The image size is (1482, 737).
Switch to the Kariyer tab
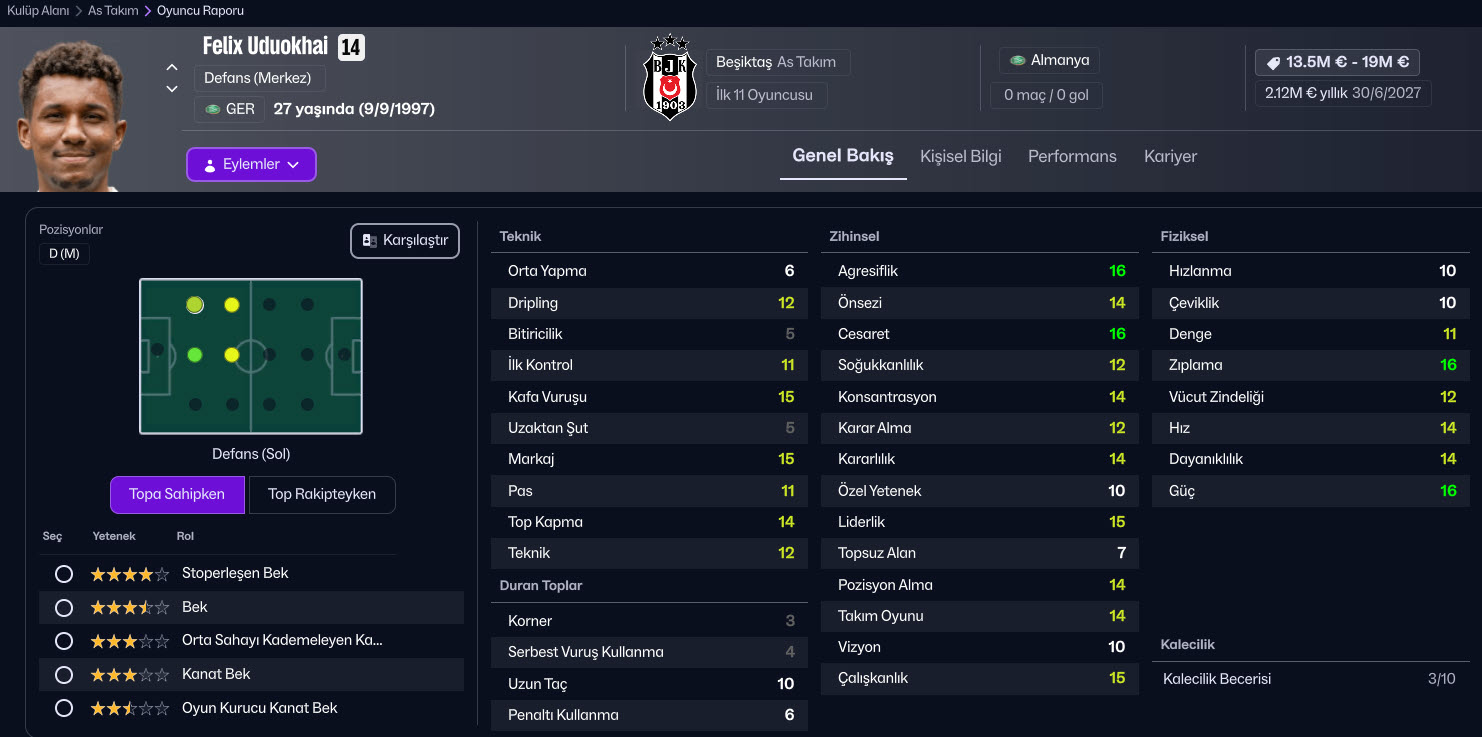[1170, 156]
